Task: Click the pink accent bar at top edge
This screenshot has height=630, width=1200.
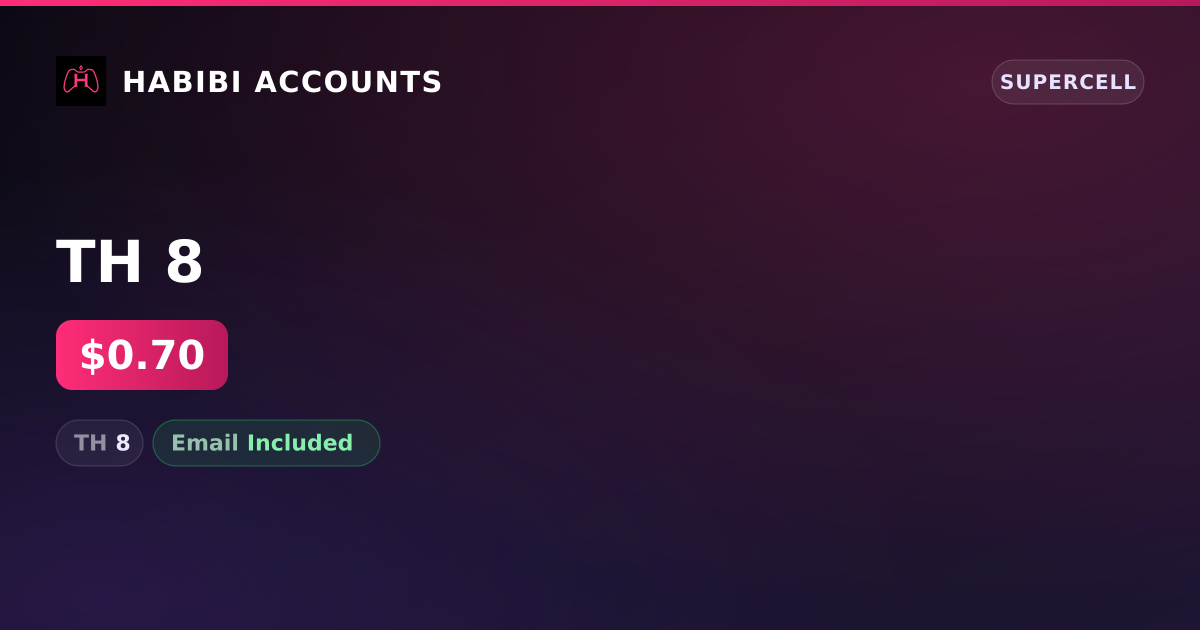Action: pyautogui.click(x=600, y=3)
